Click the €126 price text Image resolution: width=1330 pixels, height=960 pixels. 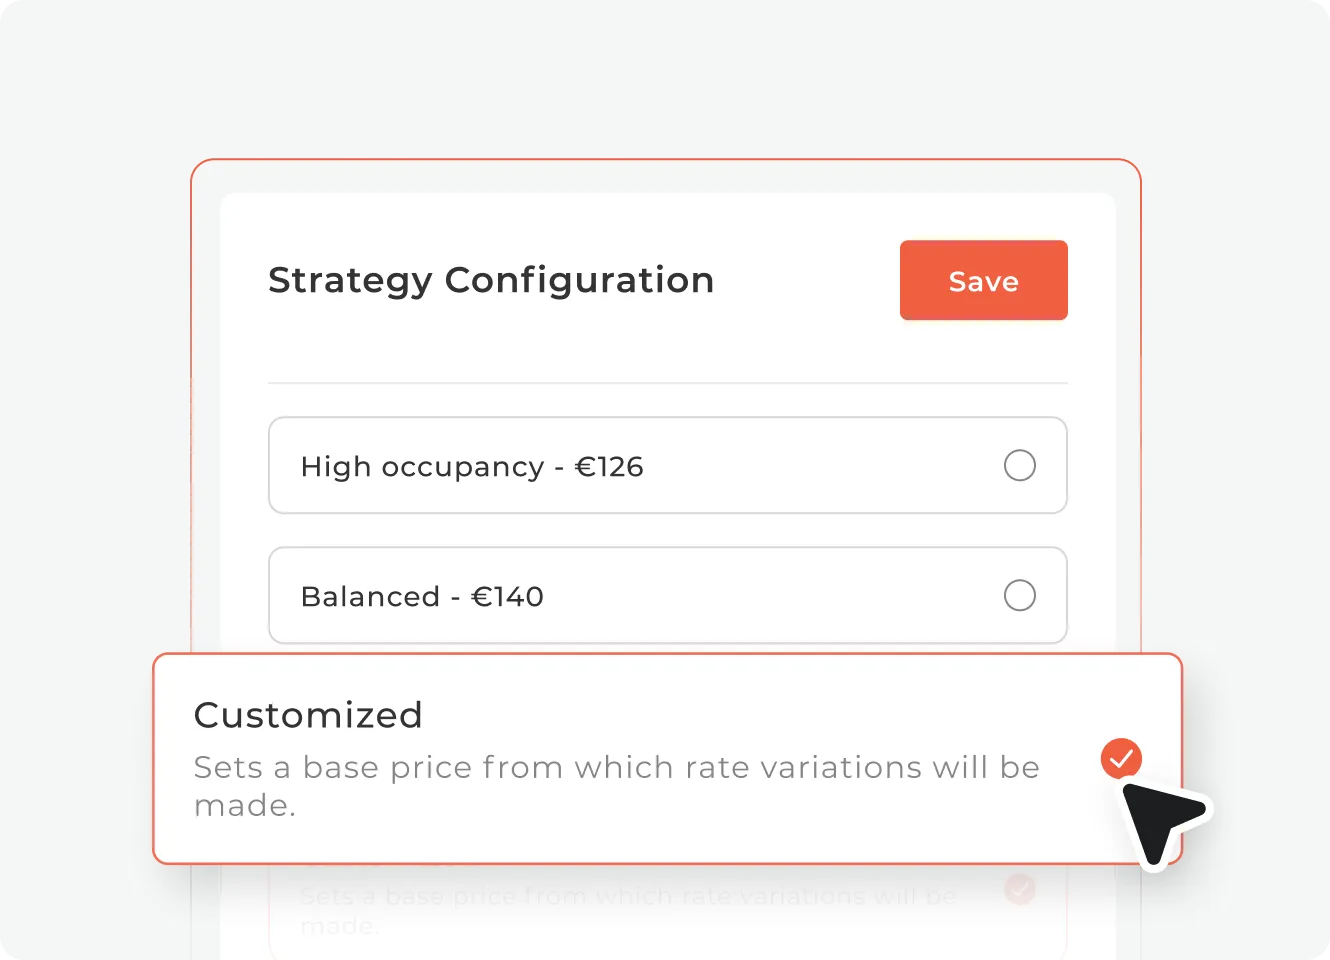pyautogui.click(x=609, y=467)
